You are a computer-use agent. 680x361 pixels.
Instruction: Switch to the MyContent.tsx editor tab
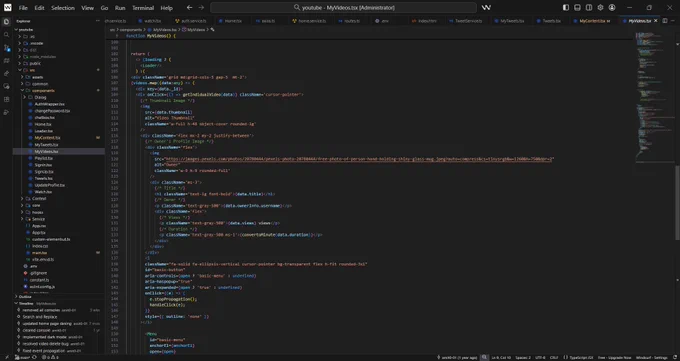[x=594, y=21]
